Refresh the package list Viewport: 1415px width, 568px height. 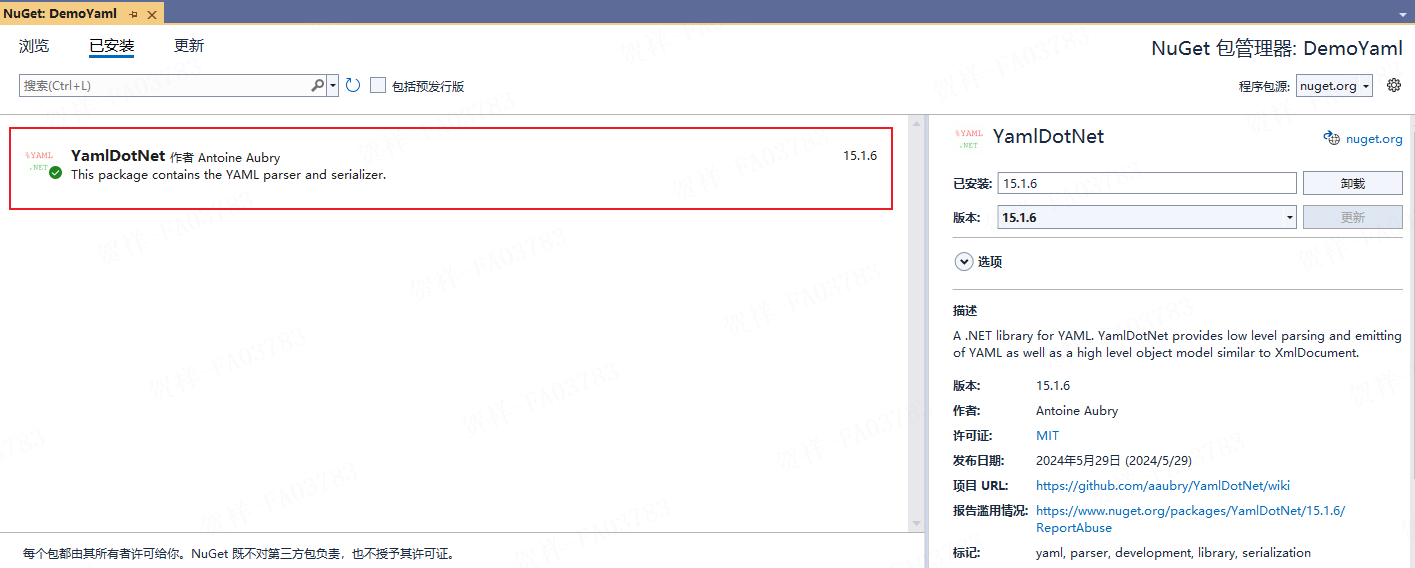click(x=353, y=86)
